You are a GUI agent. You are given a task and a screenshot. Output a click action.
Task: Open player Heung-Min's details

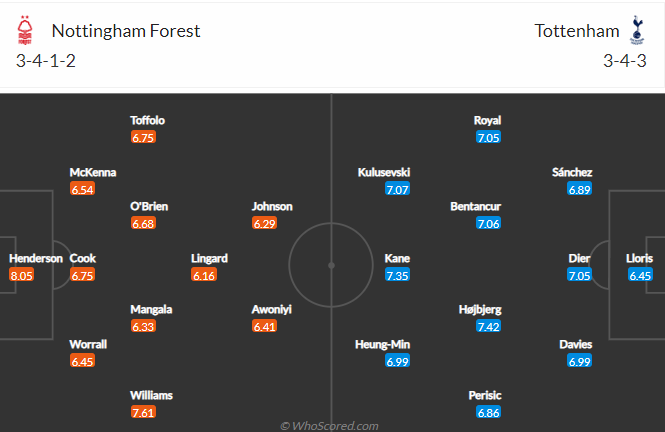point(383,345)
